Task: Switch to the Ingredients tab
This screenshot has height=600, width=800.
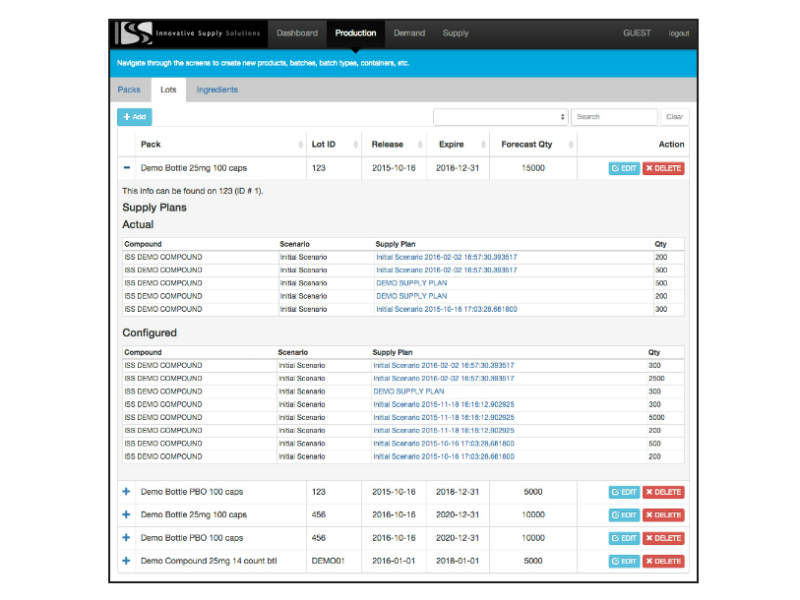Action: (217, 90)
